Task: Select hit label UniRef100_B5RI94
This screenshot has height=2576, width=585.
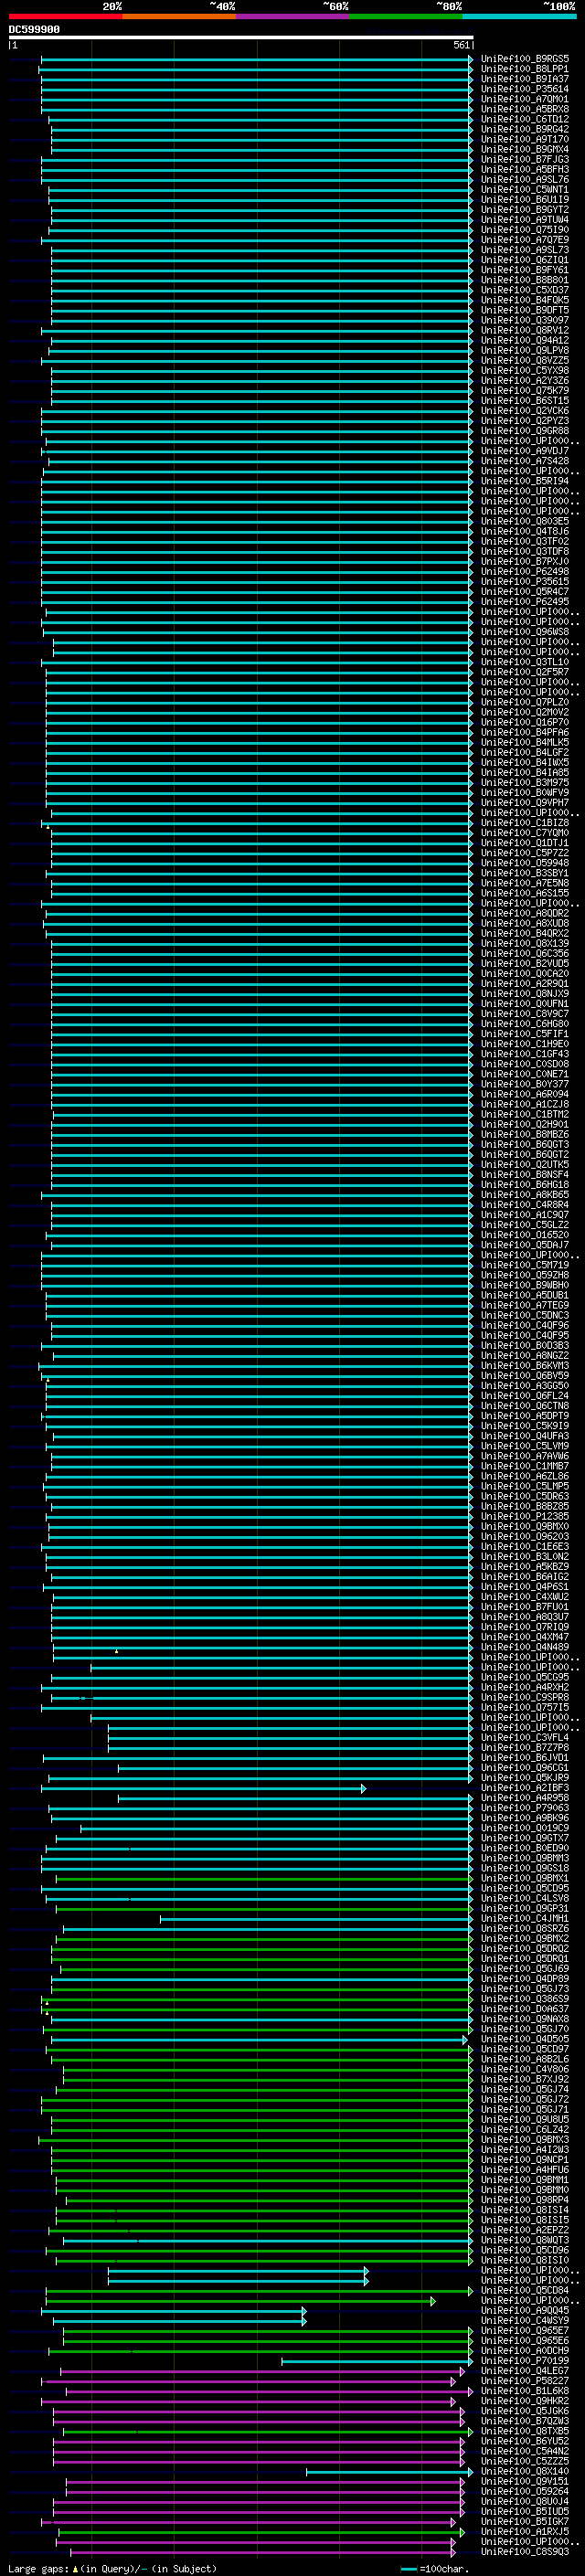Action: (524, 481)
